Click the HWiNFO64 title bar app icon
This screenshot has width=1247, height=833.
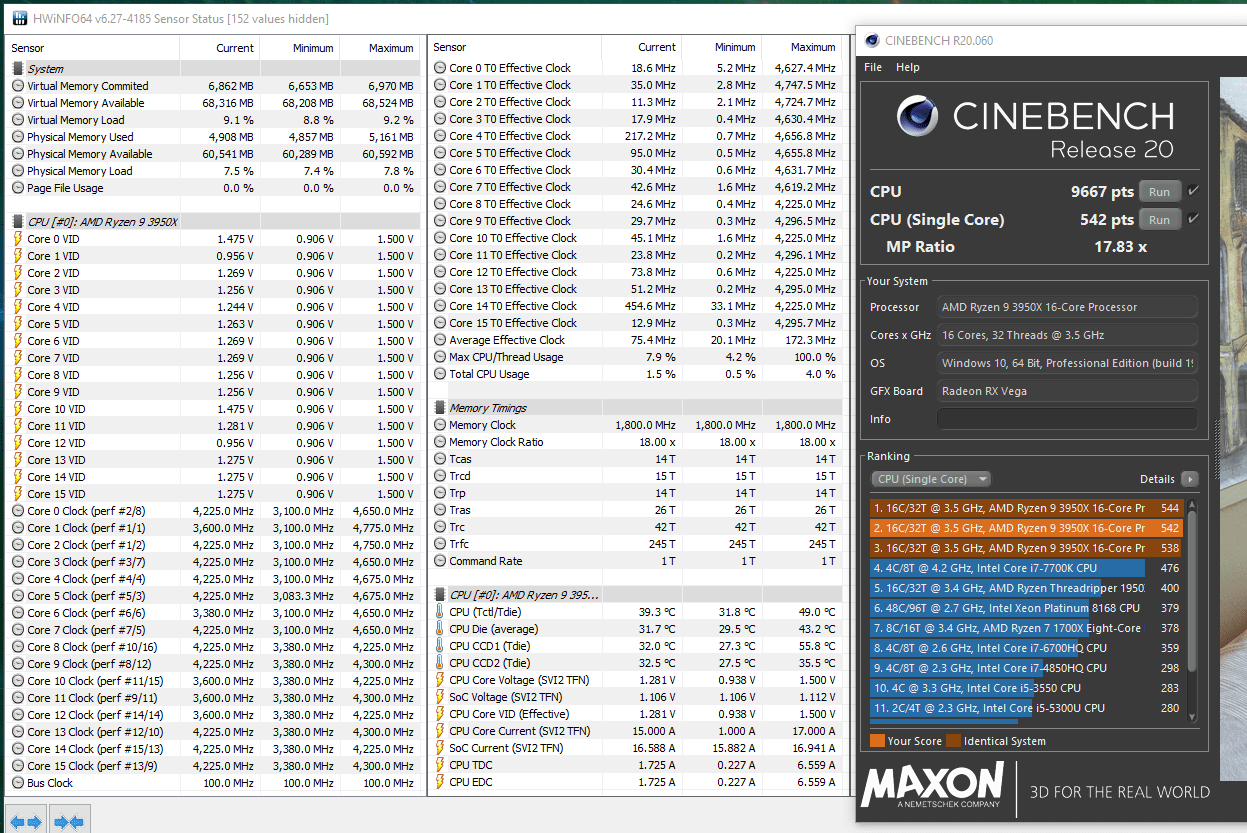click(x=20, y=19)
